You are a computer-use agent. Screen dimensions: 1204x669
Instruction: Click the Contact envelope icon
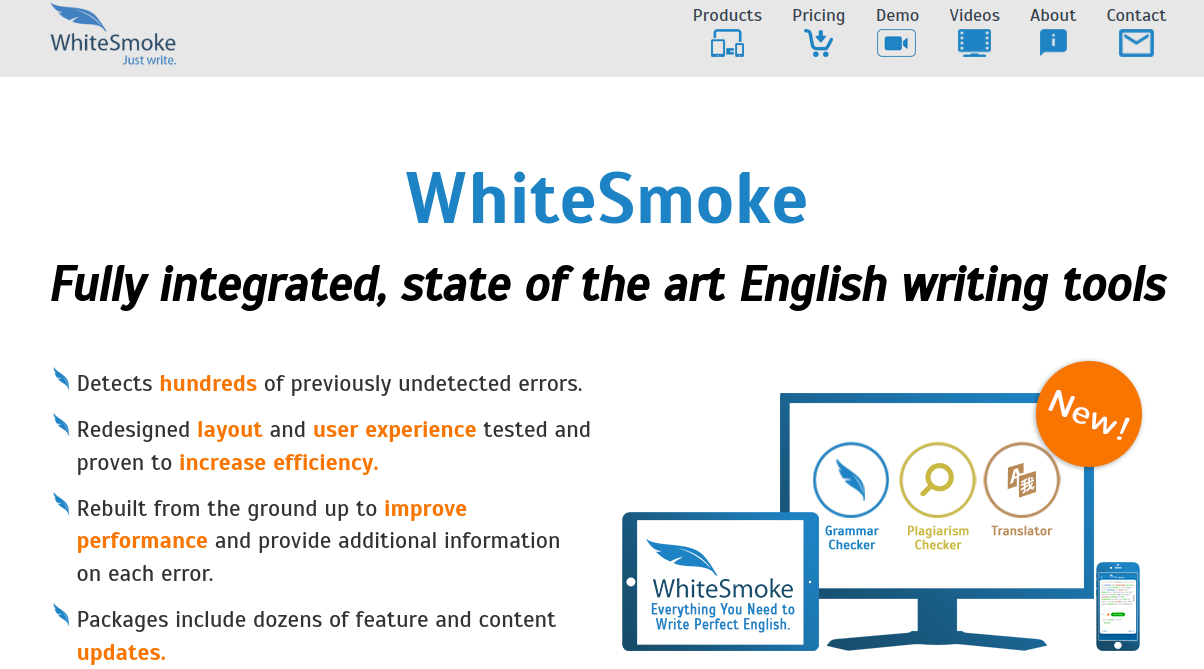click(1136, 43)
